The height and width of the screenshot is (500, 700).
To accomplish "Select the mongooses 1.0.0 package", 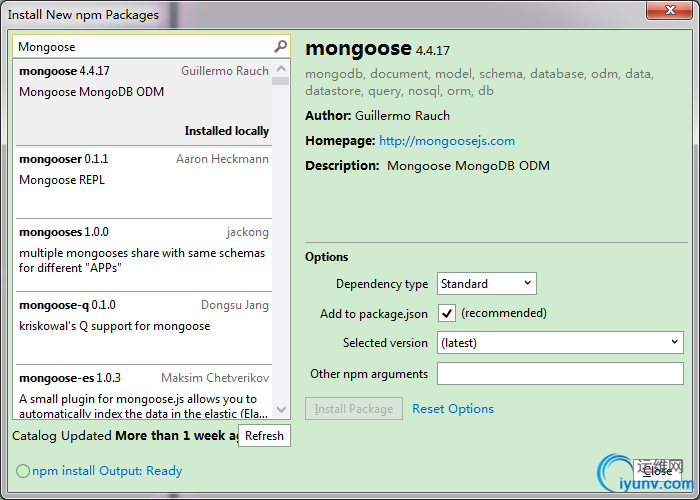I will point(143,255).
